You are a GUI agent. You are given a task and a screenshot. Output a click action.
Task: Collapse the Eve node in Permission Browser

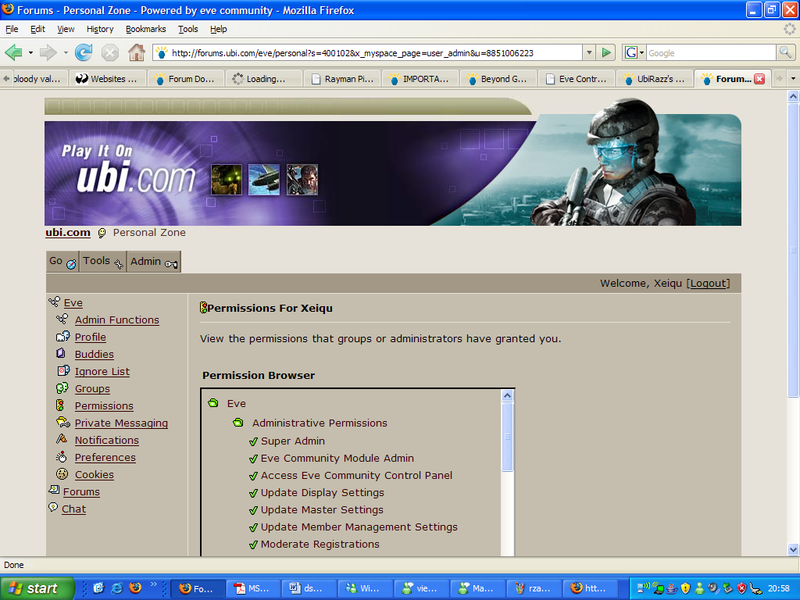coord(213,403)
